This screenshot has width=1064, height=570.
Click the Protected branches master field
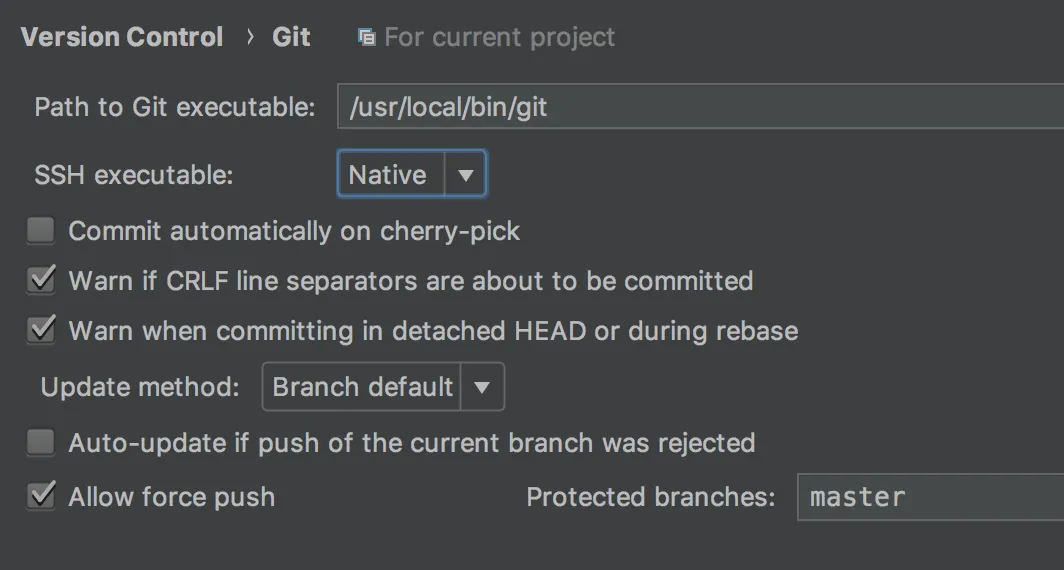[930, 497]
